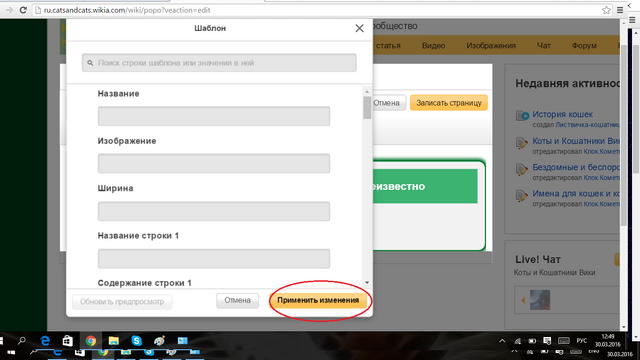
Task: Click Обновить предпросмотр button
Action: tap(122, 302)
